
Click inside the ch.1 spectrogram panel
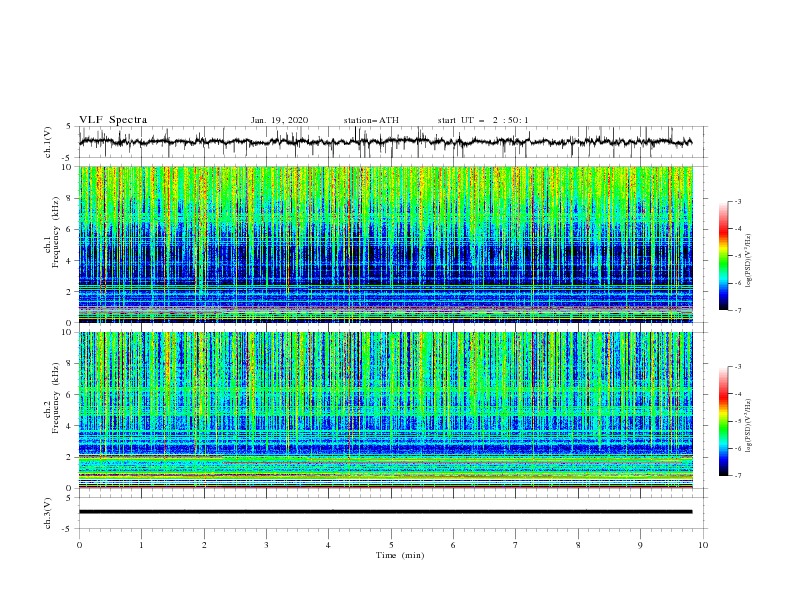386,244
